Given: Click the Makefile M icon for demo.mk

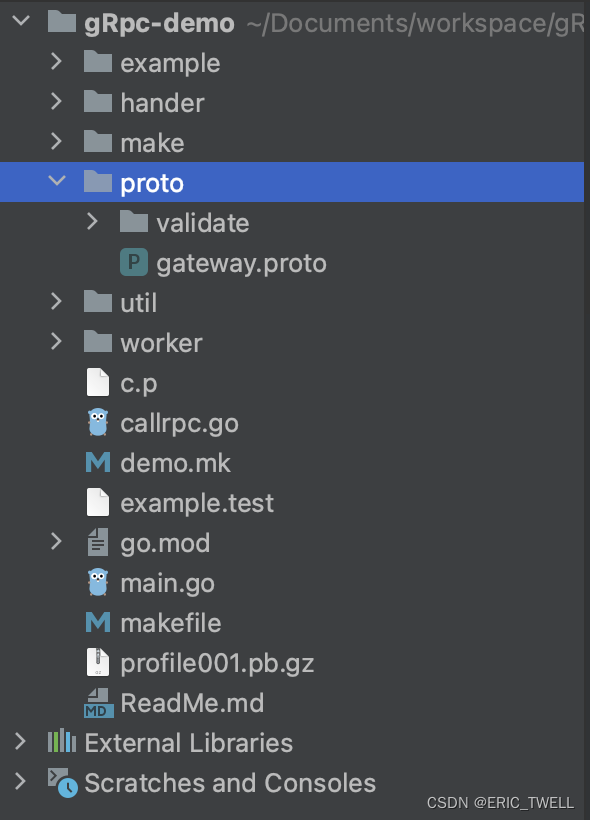Looking at the screenshot, I should click(98, 463).
